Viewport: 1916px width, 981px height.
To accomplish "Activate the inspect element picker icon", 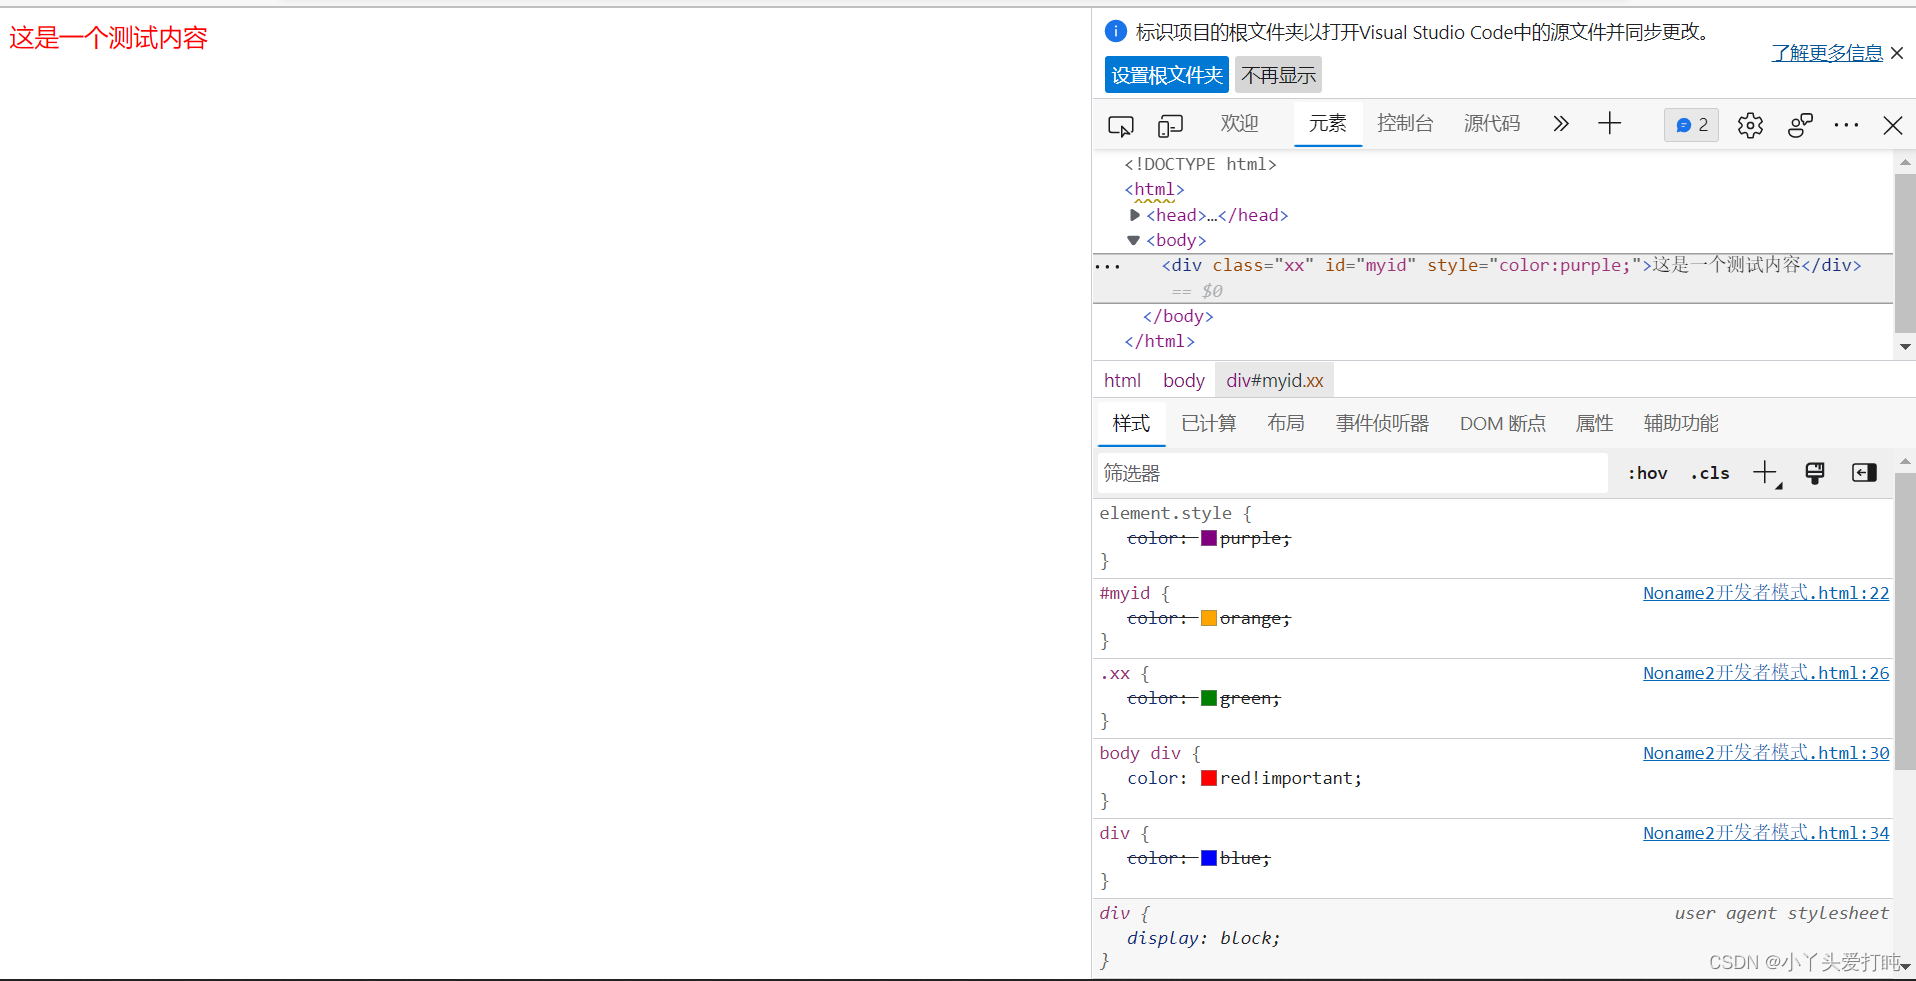I will click(x=1121, y=125).
